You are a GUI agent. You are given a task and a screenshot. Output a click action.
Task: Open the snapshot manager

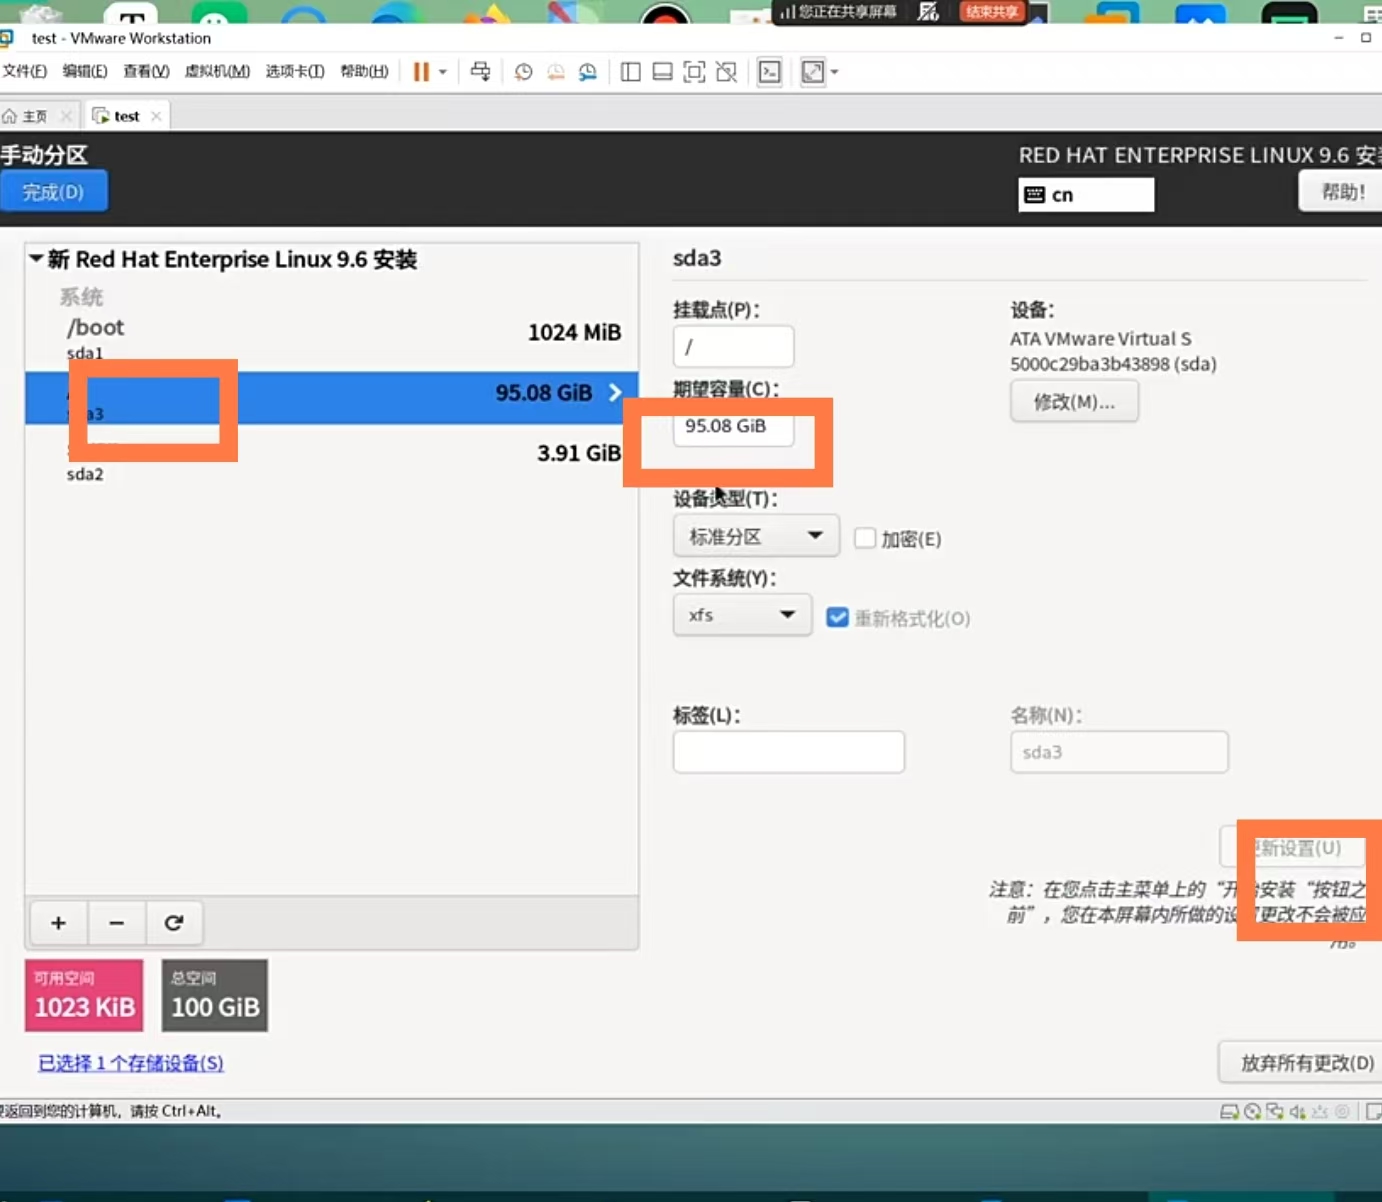(587, 72)
